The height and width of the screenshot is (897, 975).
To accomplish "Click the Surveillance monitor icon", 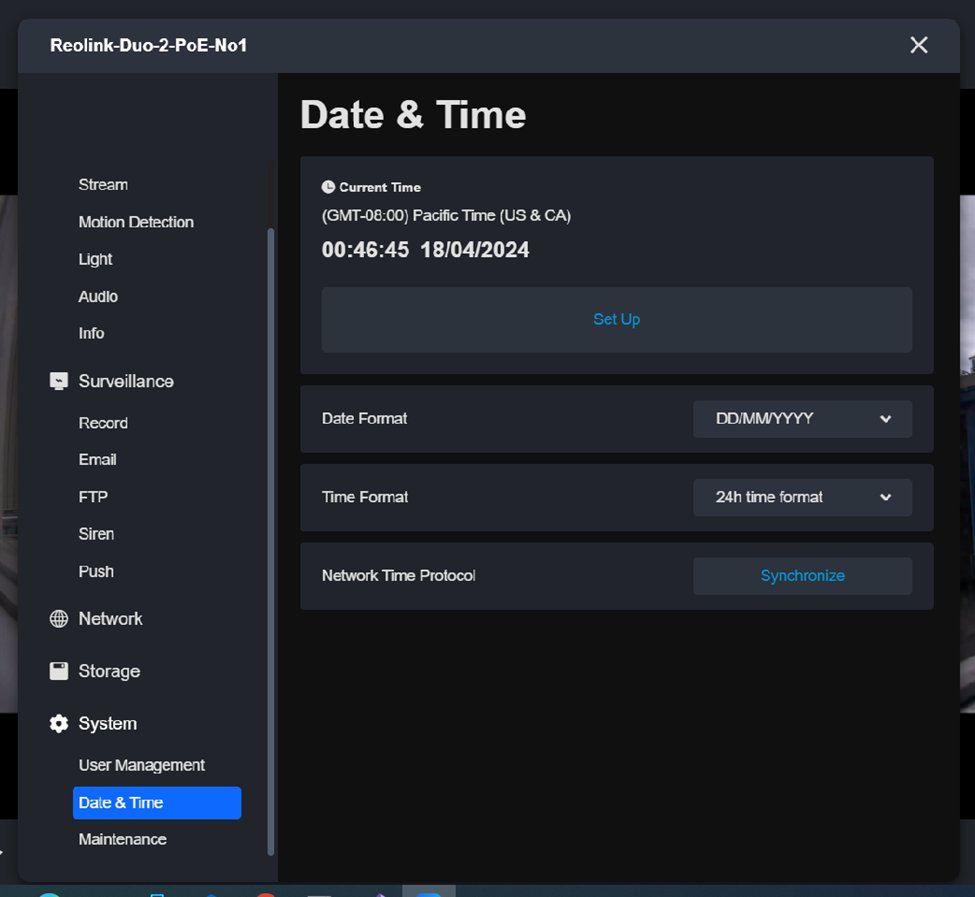I will point(58,381).
